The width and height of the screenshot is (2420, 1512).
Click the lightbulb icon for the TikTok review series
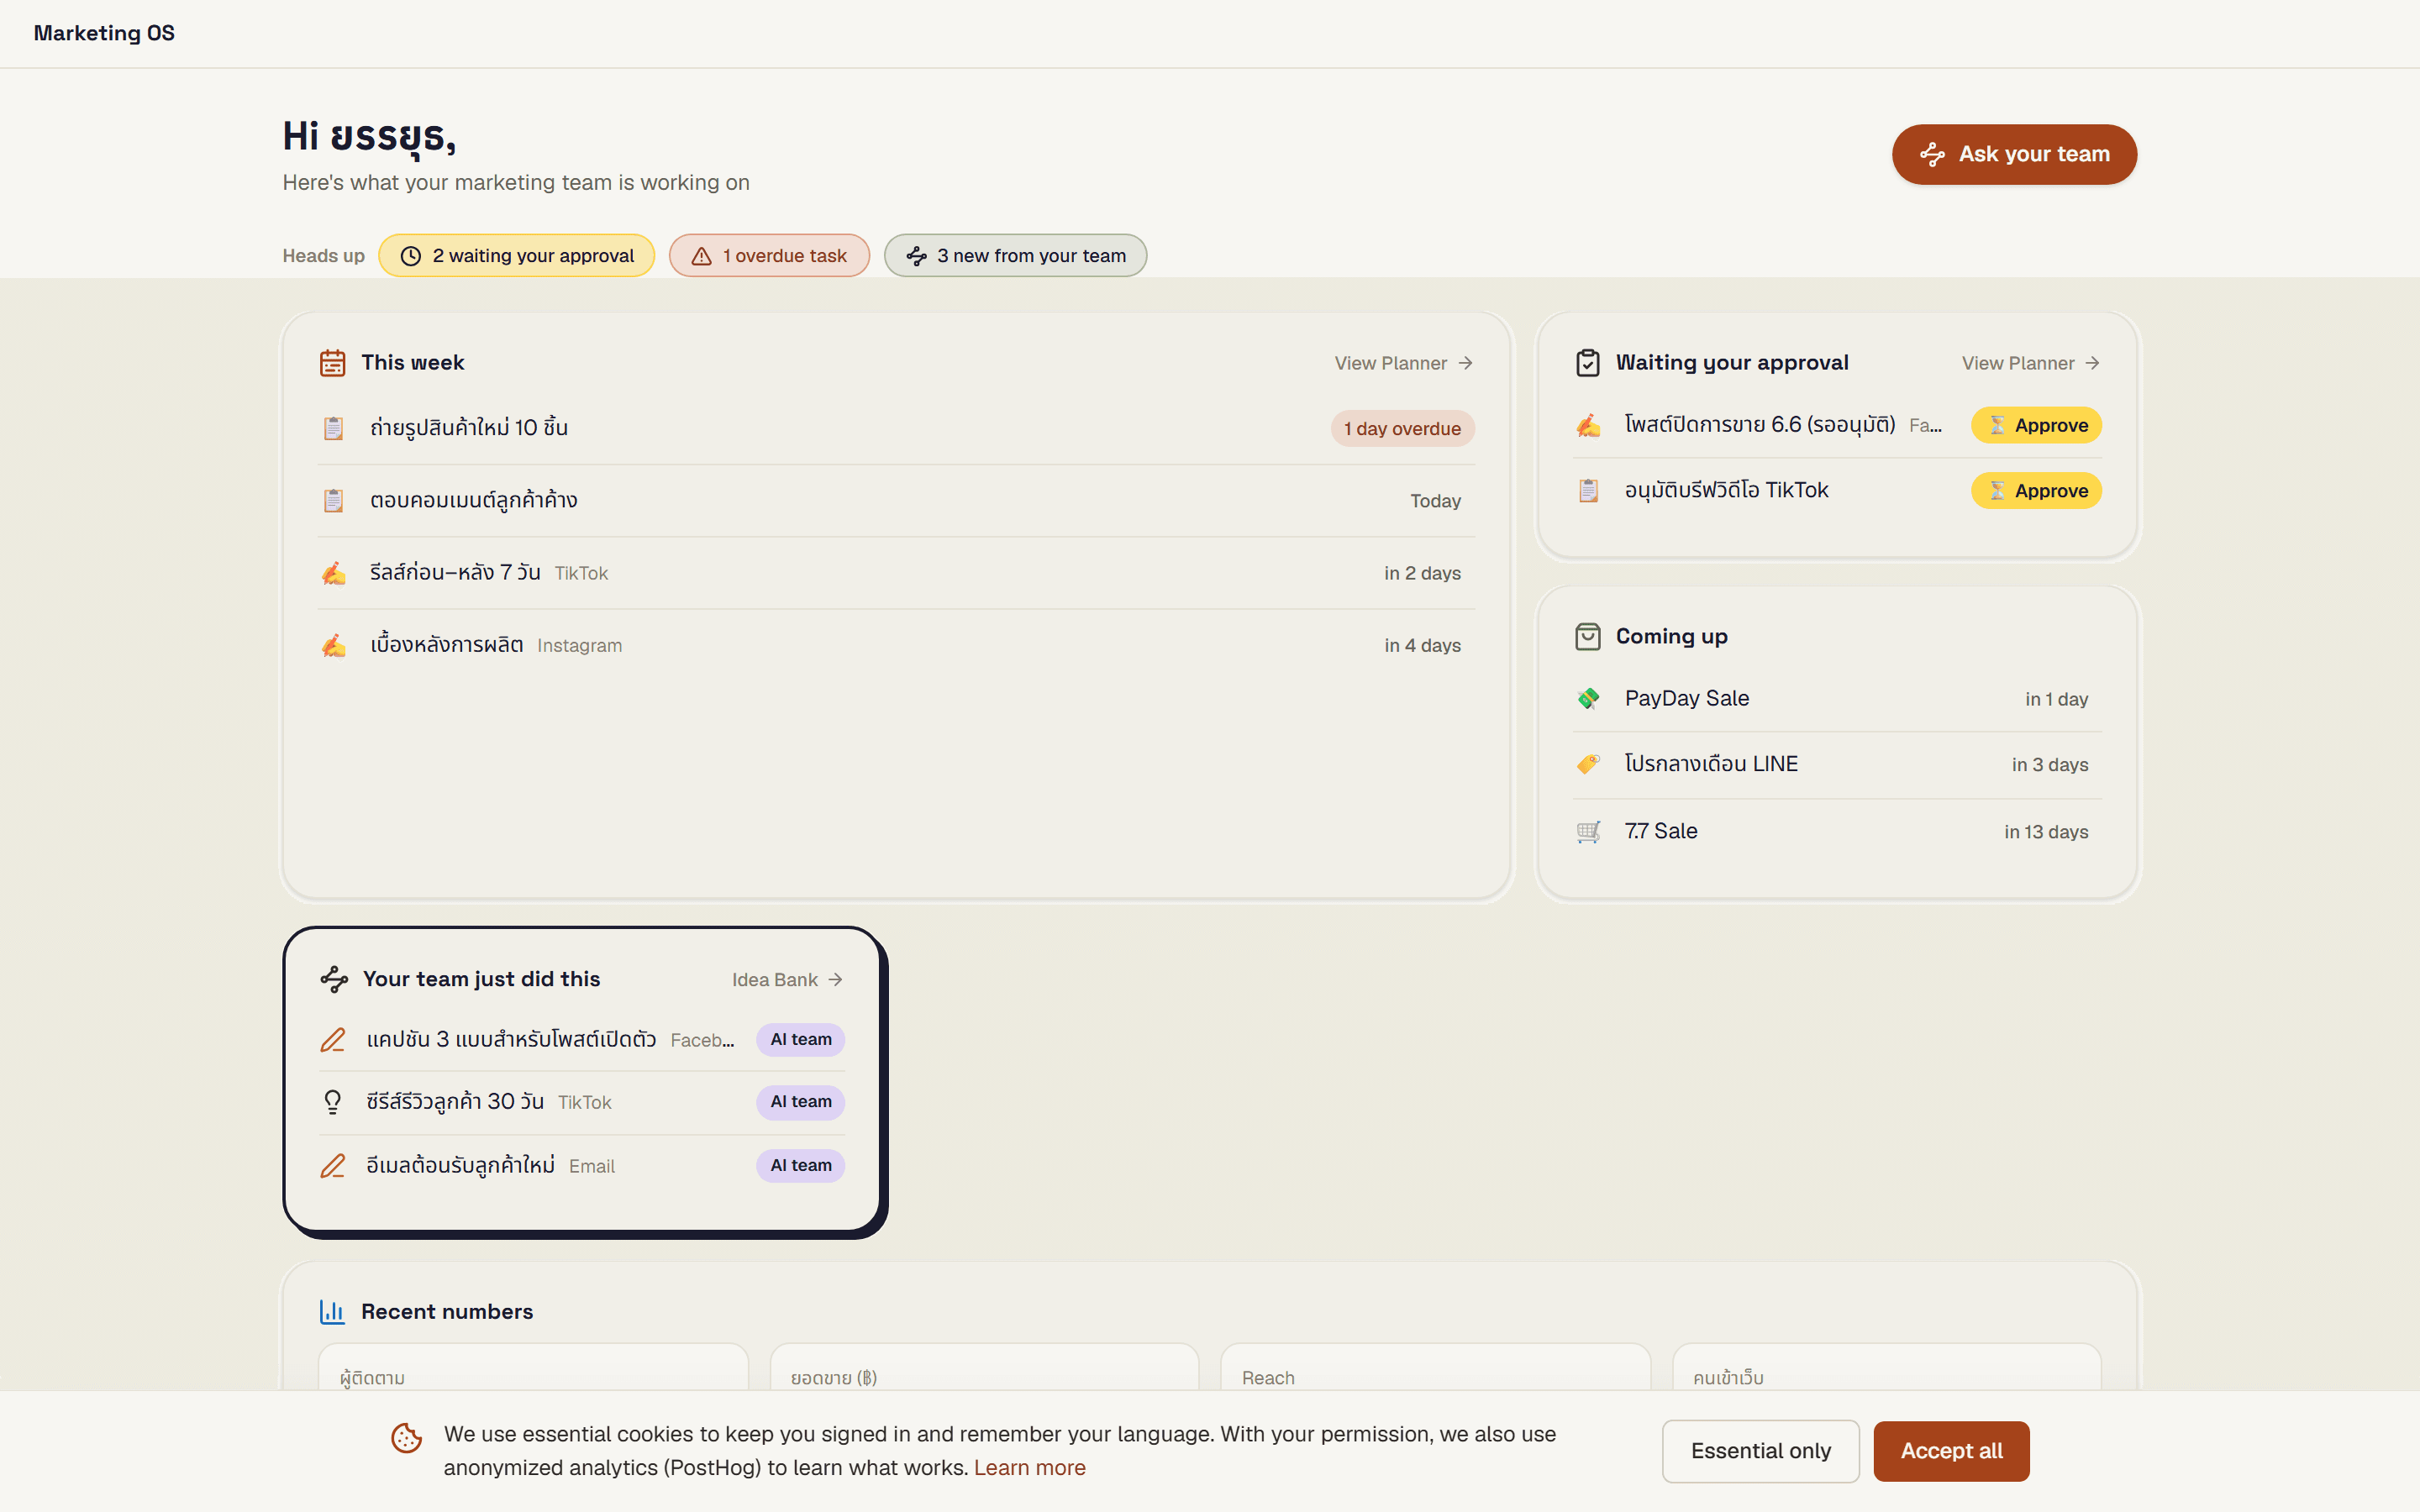point(333,1102)
